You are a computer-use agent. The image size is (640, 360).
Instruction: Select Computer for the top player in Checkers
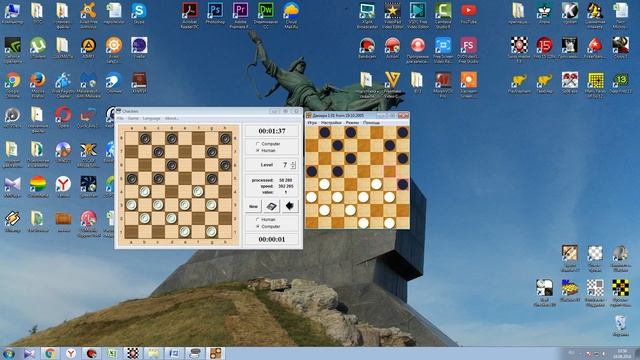point(268,144)
